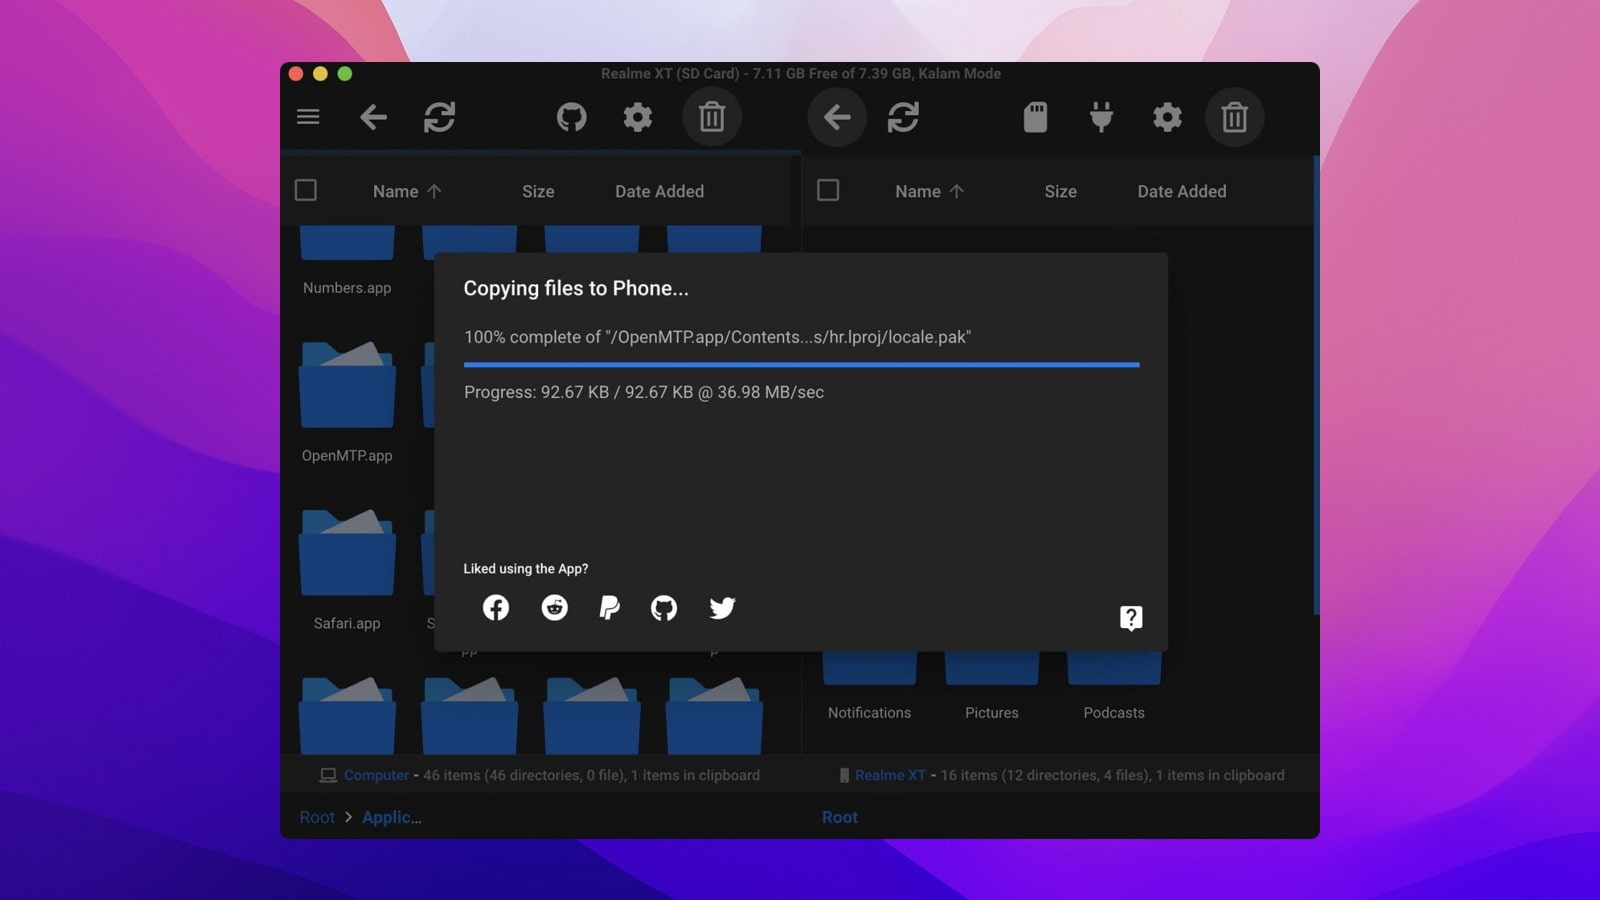Select the Safari.app folder
Screen dimensions: 1600x900
click(347, 570)
